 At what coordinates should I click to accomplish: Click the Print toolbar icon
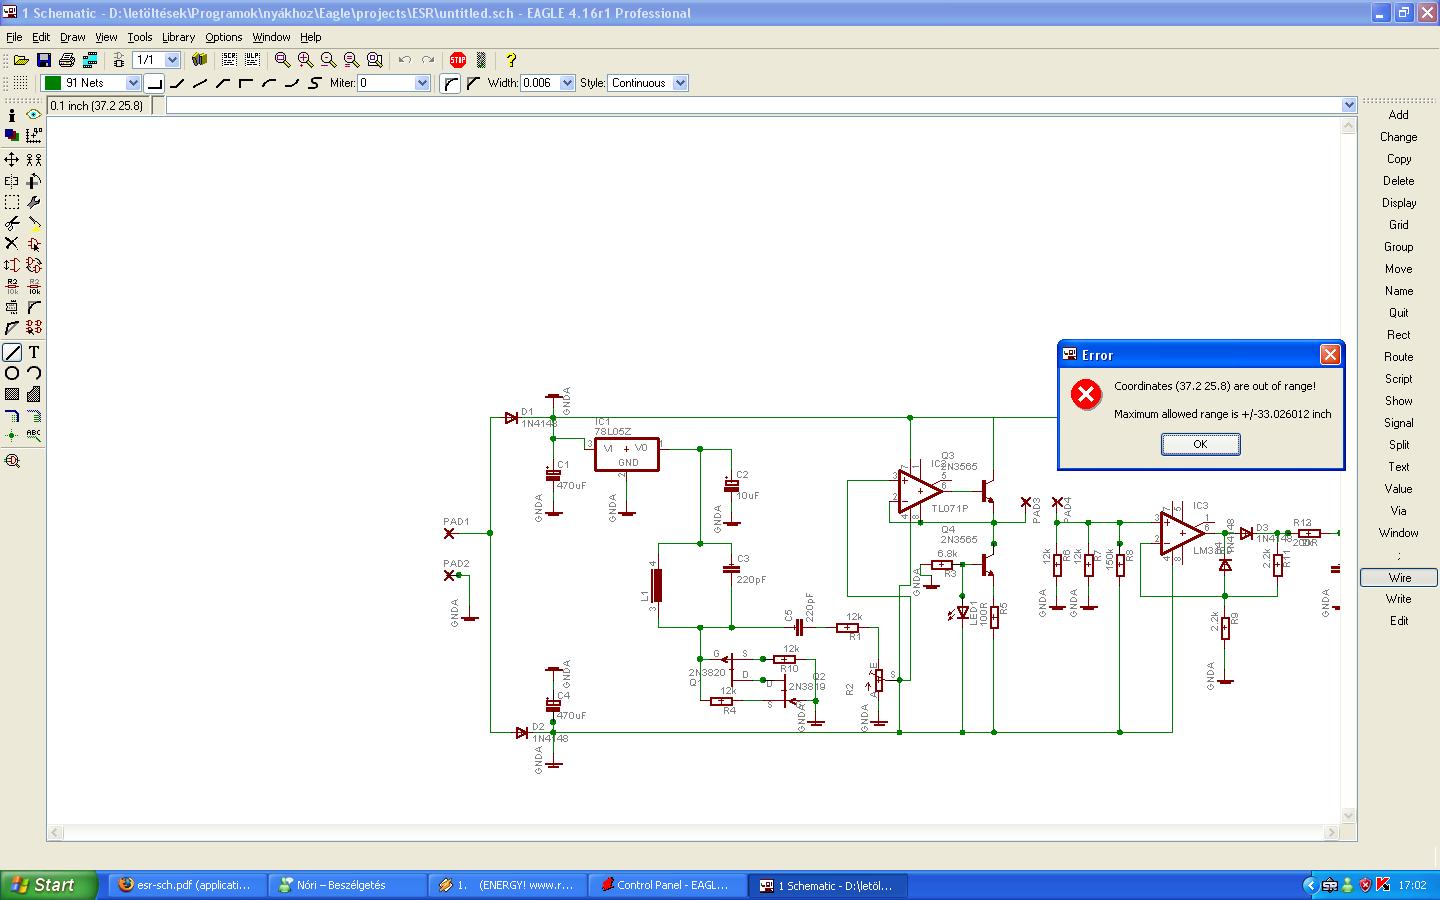(x=67, y=60)
